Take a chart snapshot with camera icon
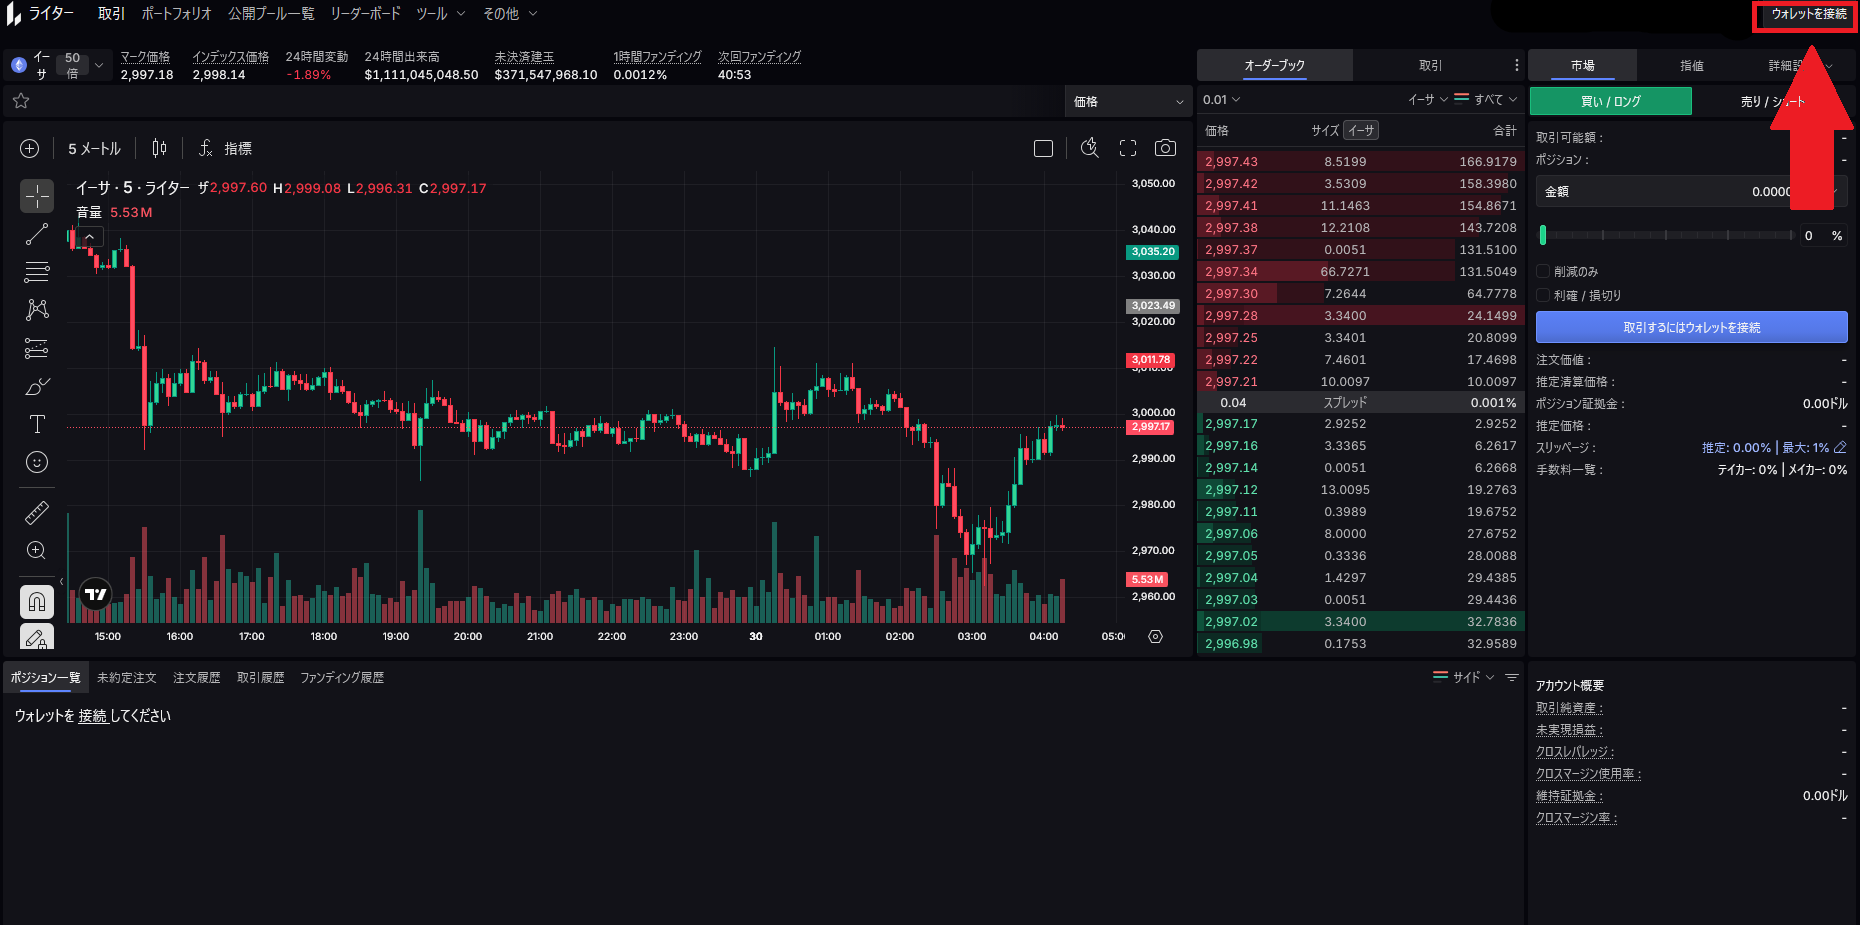 (x=1165, y=148)
